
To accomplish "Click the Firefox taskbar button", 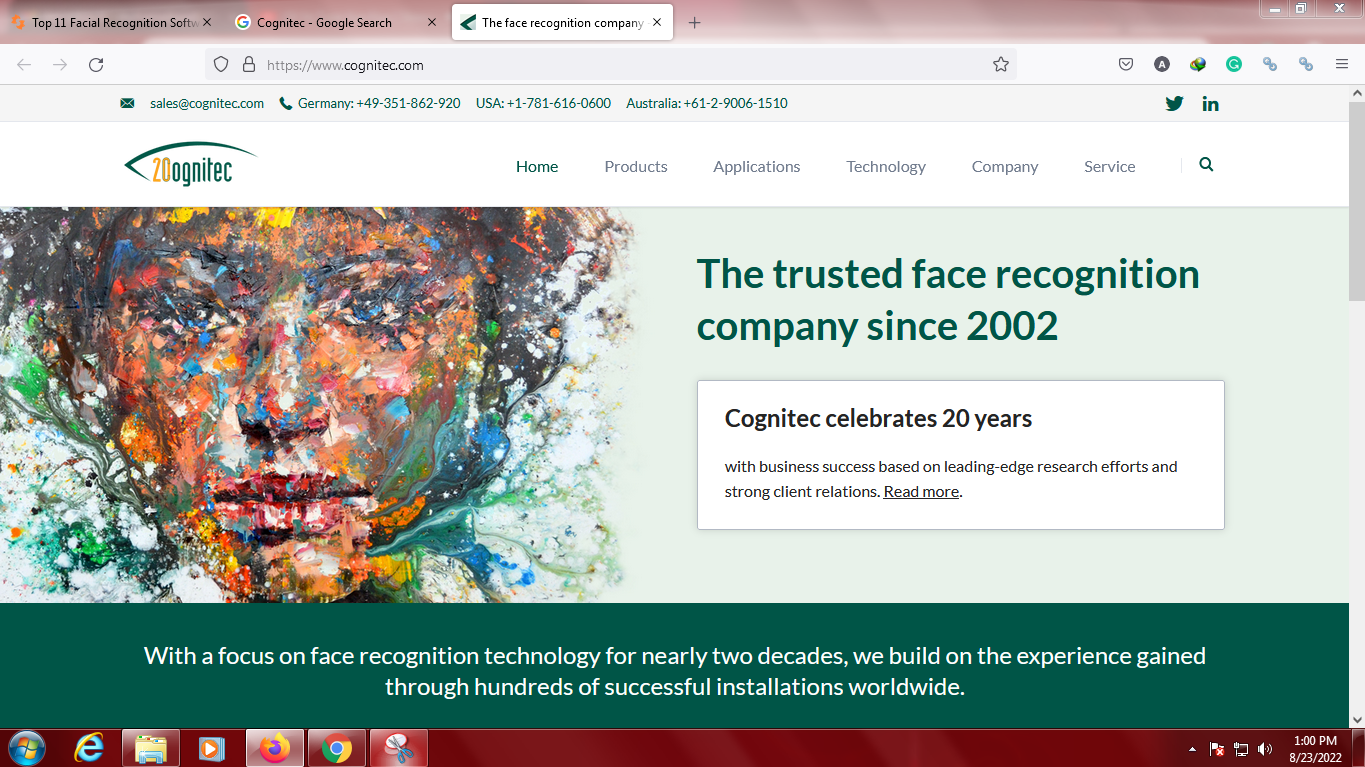I will tap(275, 747).
